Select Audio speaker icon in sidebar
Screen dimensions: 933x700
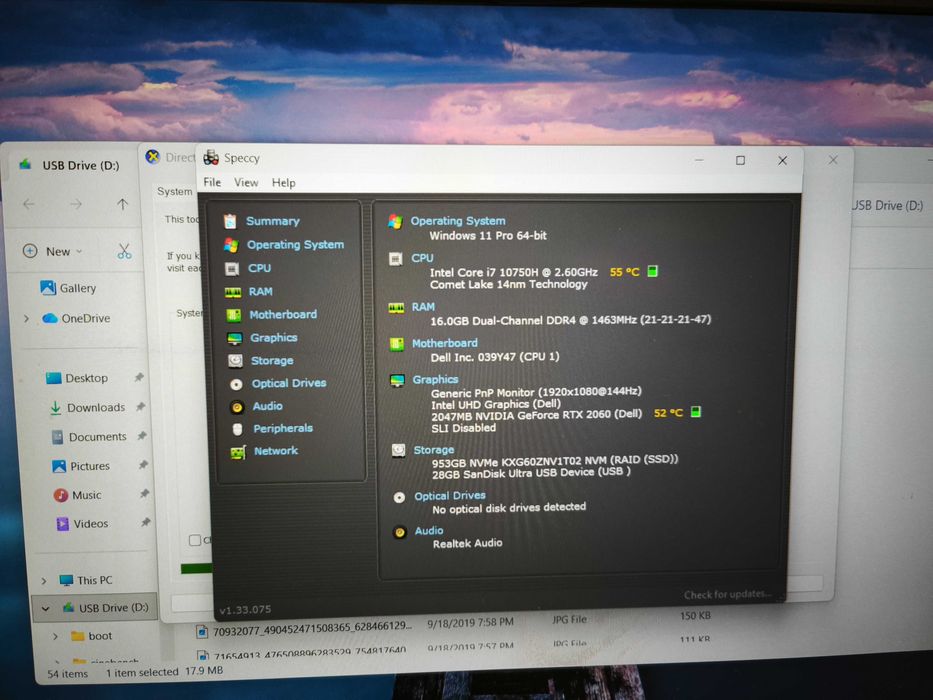point(237,407)
